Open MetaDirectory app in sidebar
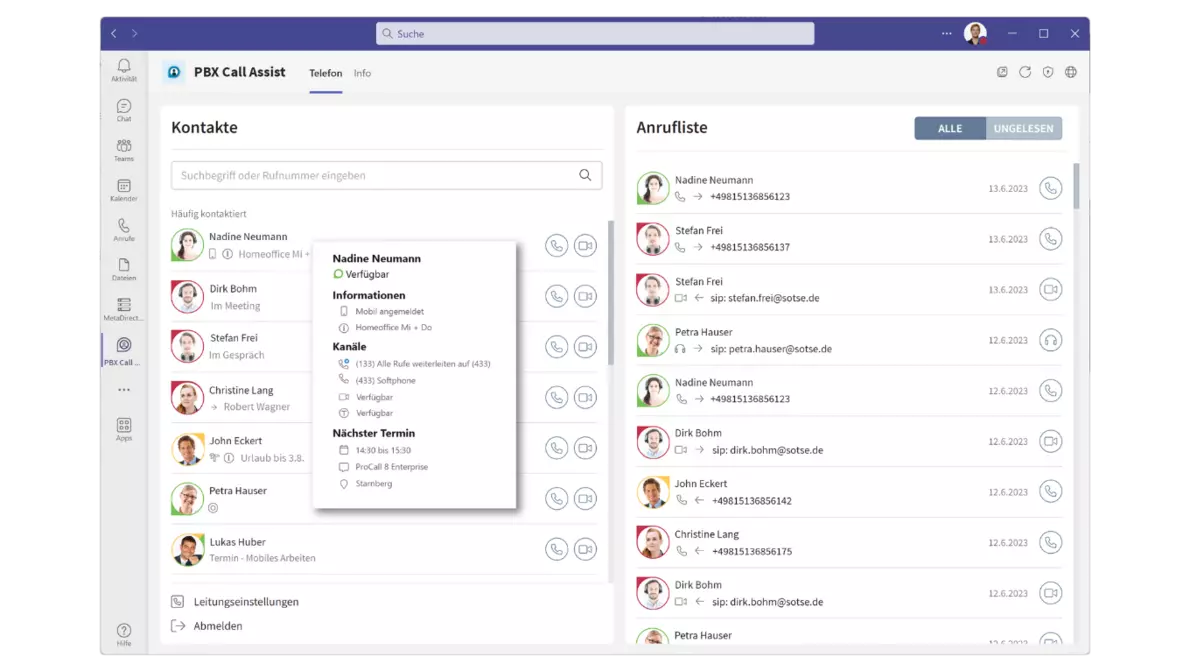 pos(124,309)
